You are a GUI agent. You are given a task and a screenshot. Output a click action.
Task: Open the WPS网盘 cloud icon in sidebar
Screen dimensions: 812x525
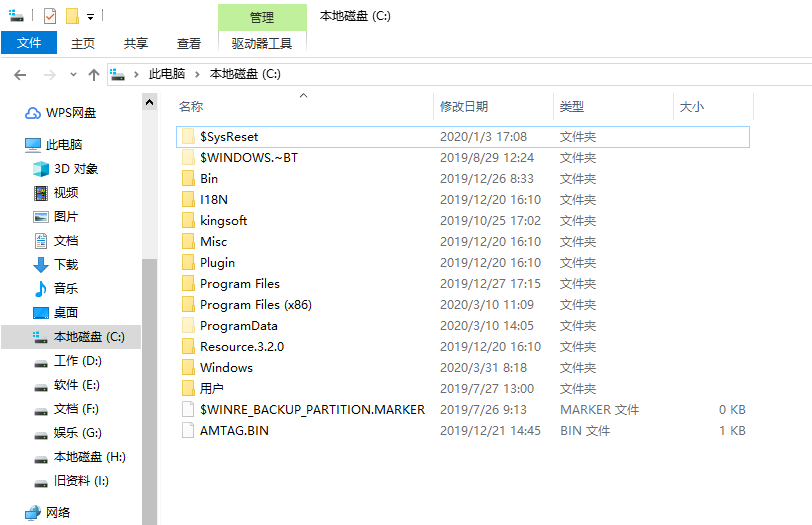point(33,113)
